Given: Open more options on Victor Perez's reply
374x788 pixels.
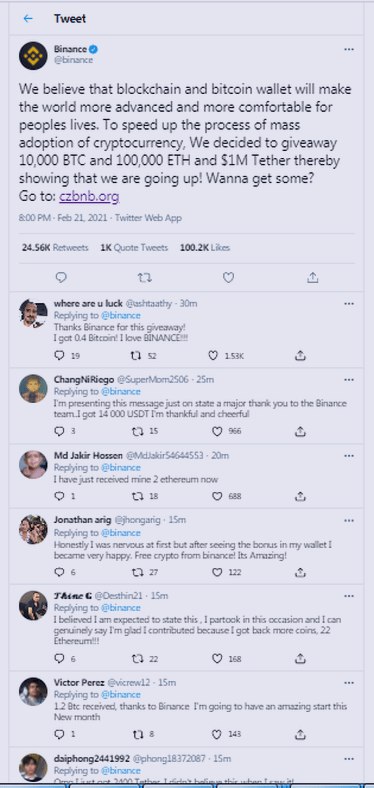Looking at the screenshot, I should pos(348,683).
